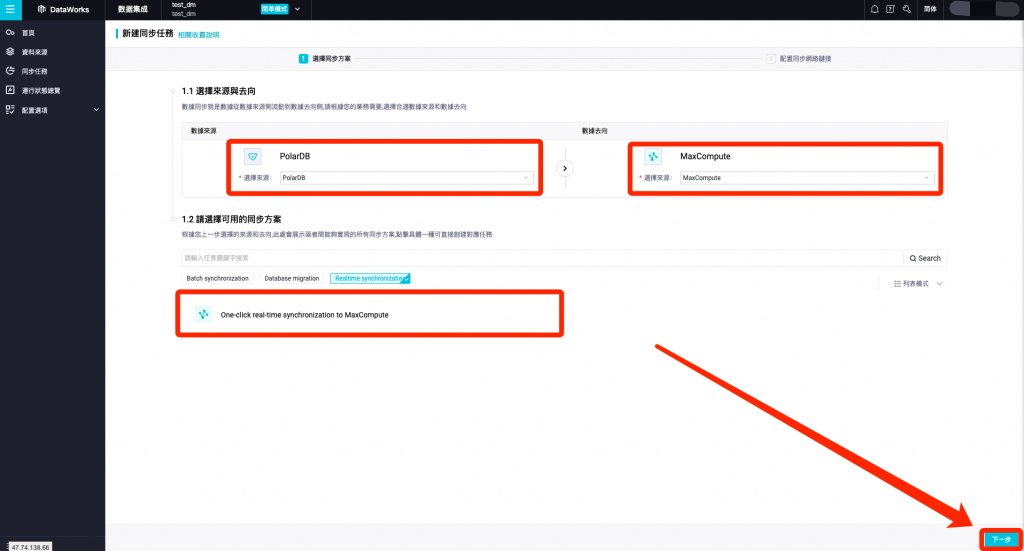This screenshot has width=1024, height=551.
Task: Click the MaxCompute destination icon
Action: tap(652, 156)
